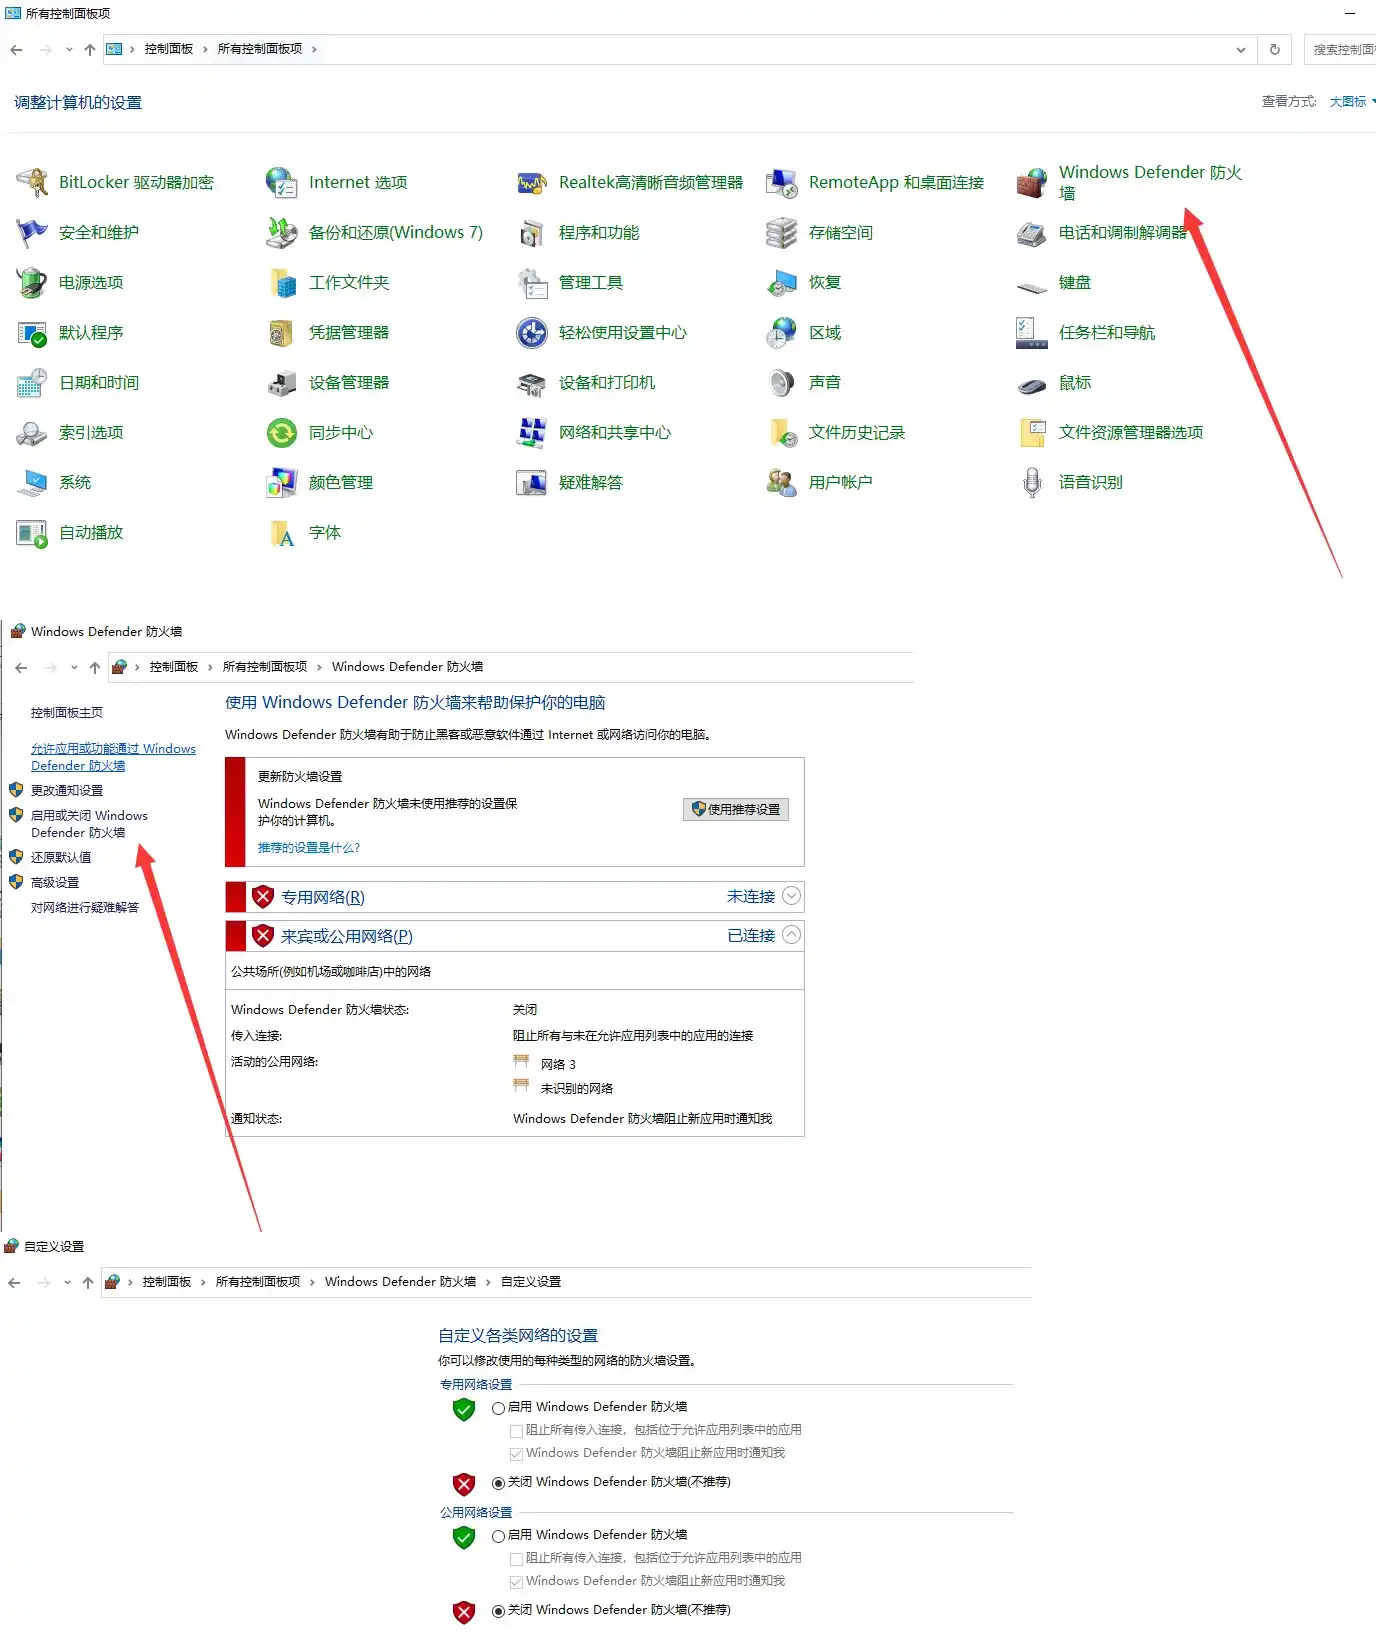Expand chevron after 所有控制面板项 in top address bar
Image resolution: width=1376 pixels, height=1652 pixels.
(314, 49)
